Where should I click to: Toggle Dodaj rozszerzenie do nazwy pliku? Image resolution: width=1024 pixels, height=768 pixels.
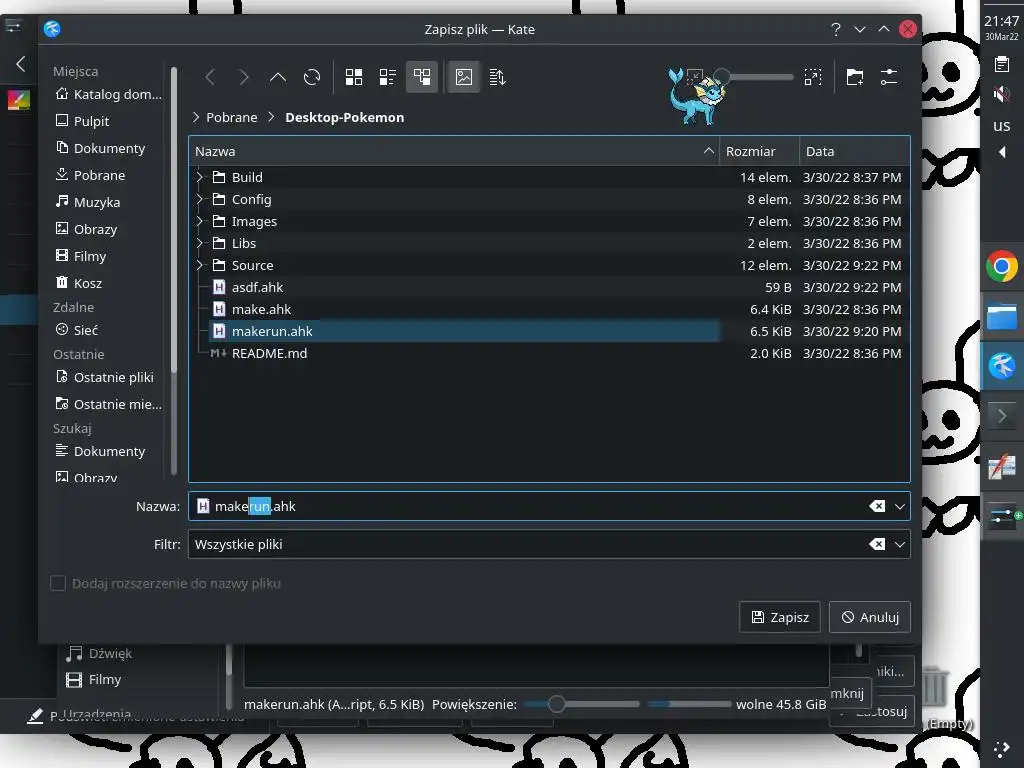58,583
